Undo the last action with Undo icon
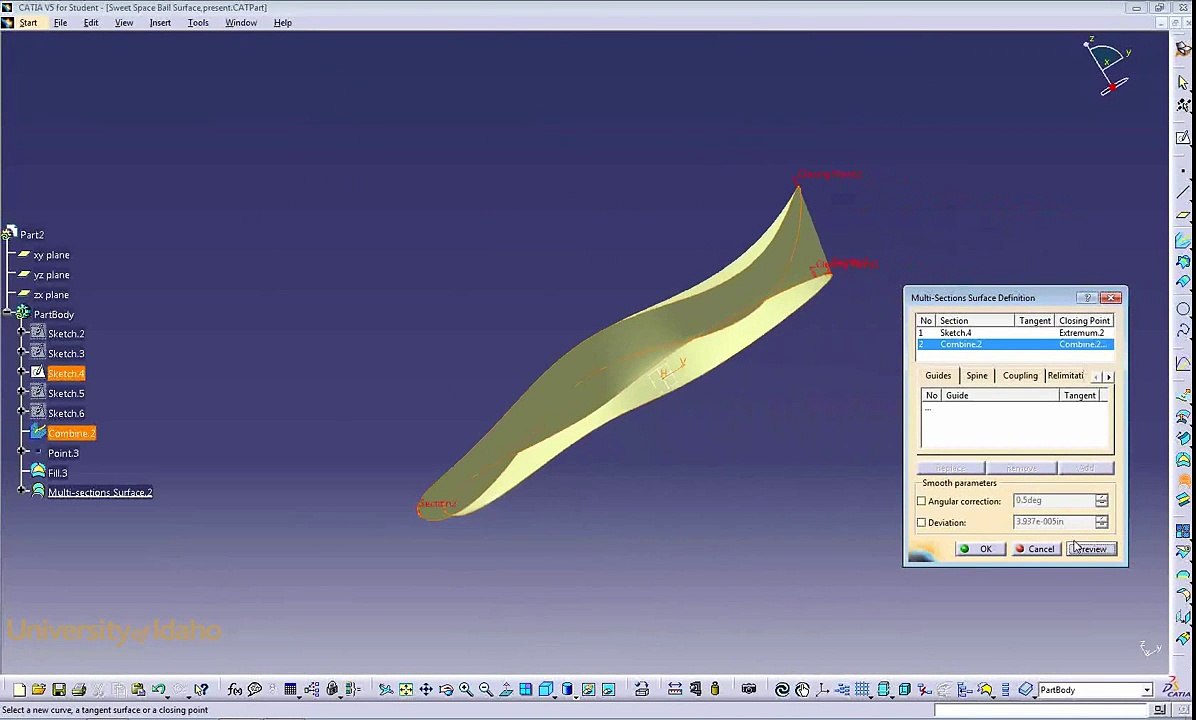Viewport: 1196px width, 720px height. (x=159, y=689)
